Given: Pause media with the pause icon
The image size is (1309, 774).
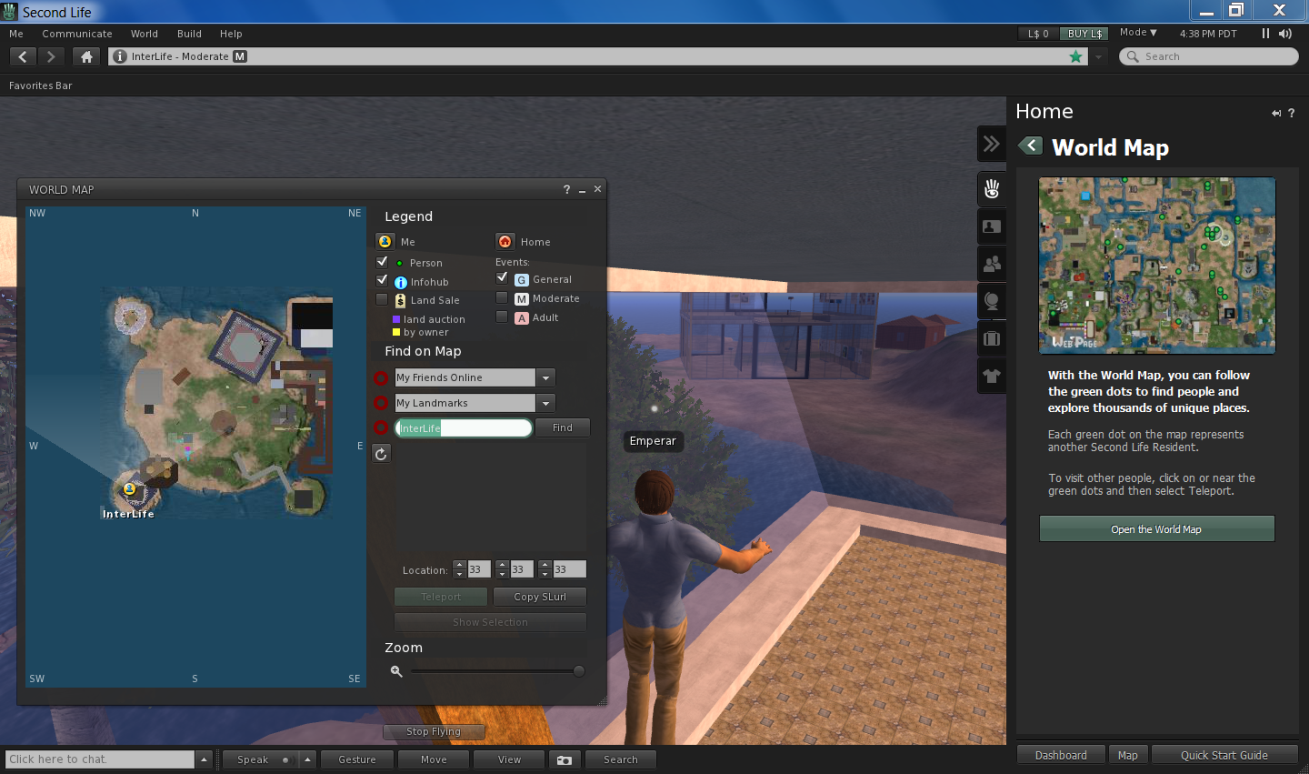Looking at the screenshot, I should tap(1265, 33).
